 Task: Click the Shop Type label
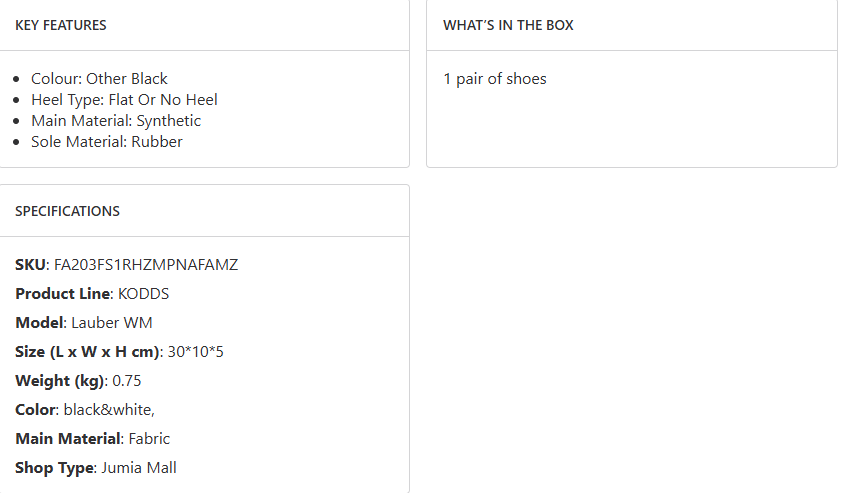pyautogui.click(x=53, y=468)
